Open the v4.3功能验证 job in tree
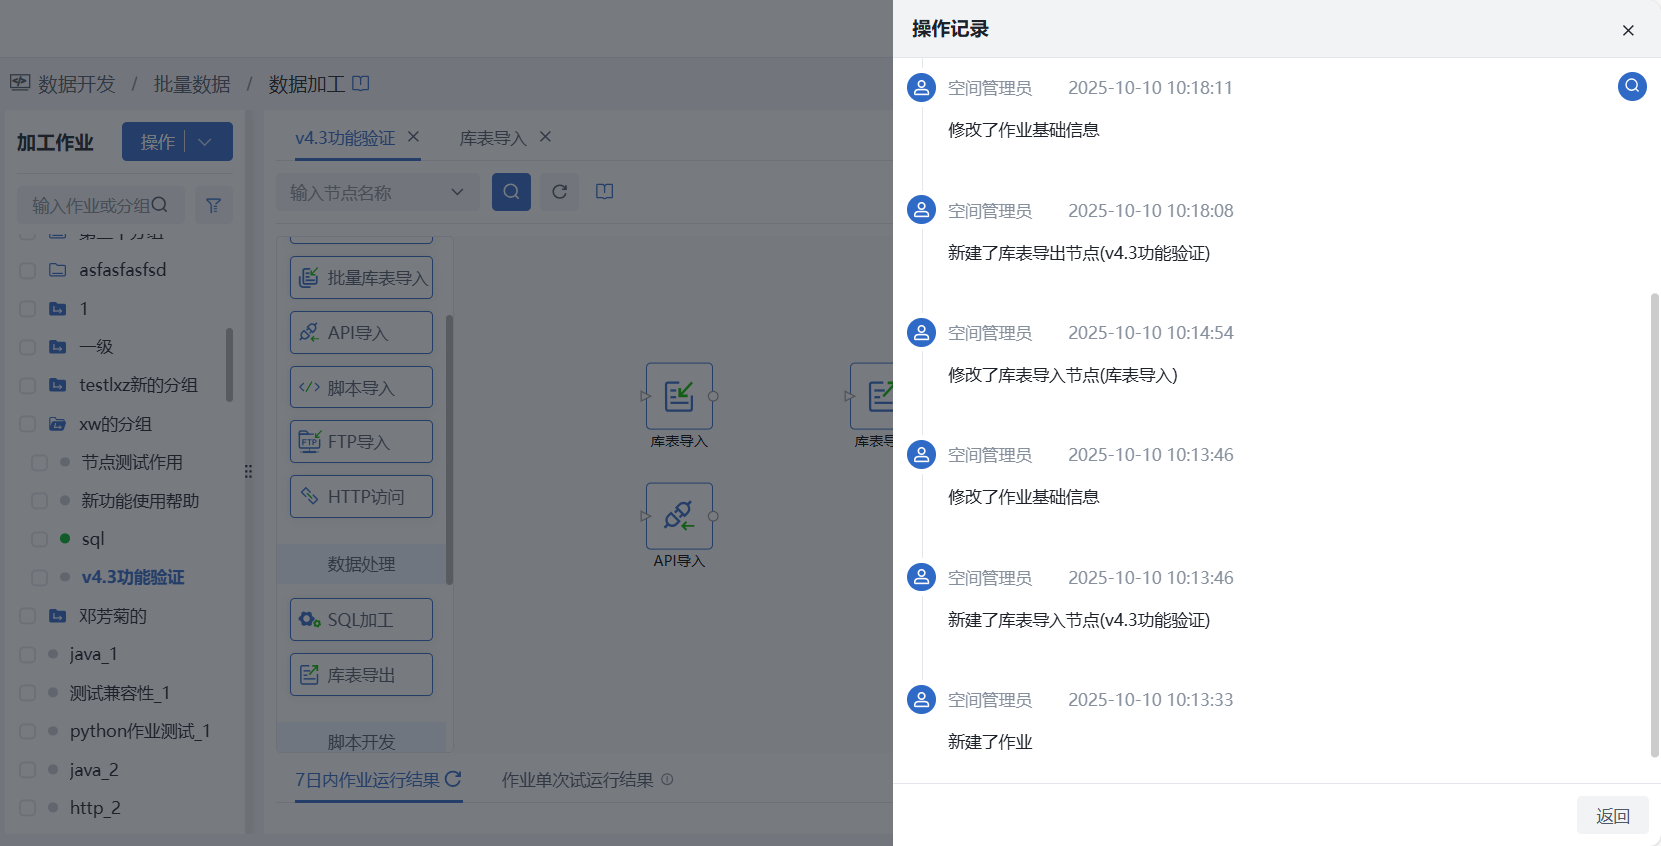Screen dimensions: 1661x846 (133, 577)
